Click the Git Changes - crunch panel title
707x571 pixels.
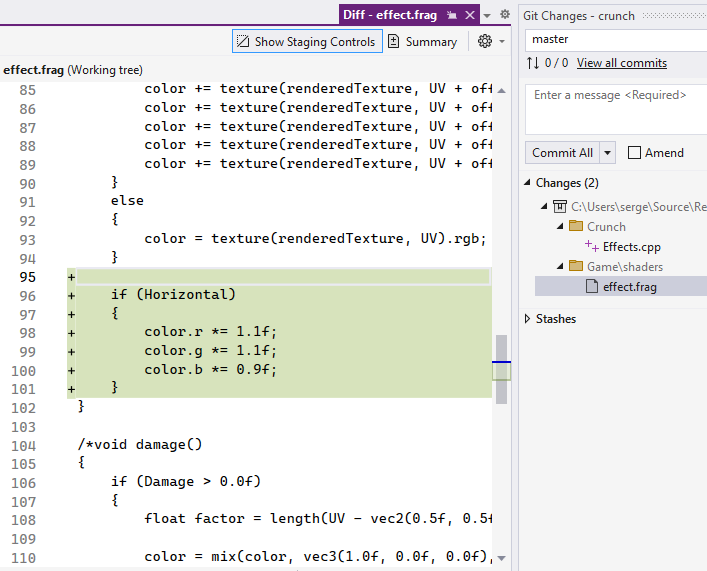pyautogui.click(x=578, y=16)
